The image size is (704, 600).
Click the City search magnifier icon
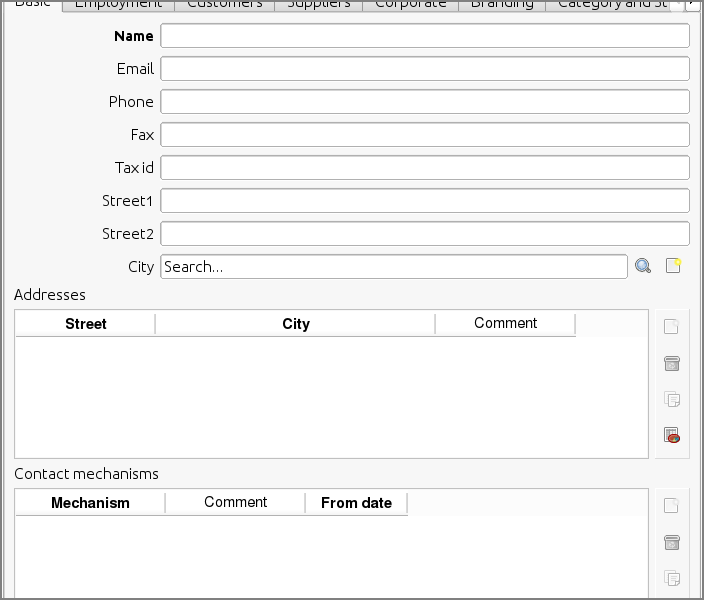[x=643, y=266]
